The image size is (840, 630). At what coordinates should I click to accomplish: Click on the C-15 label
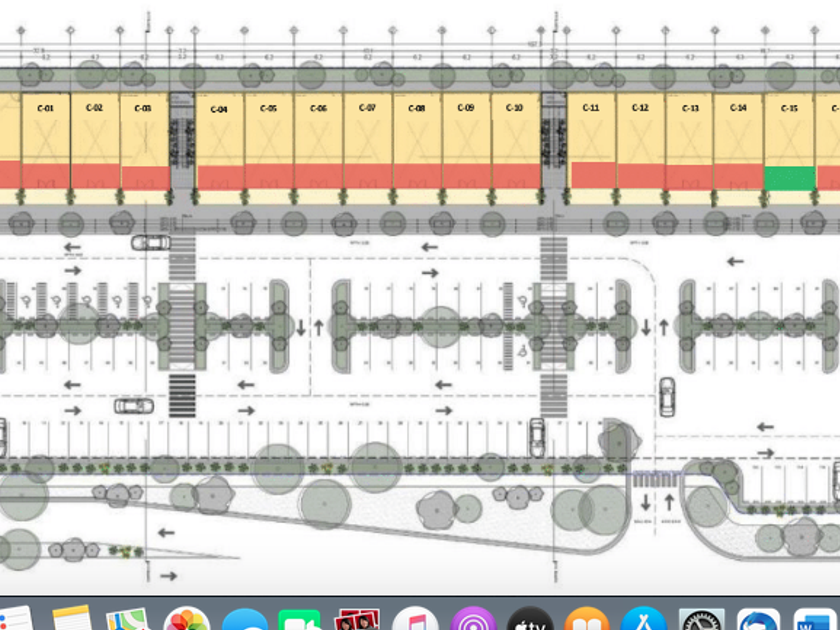789,108
